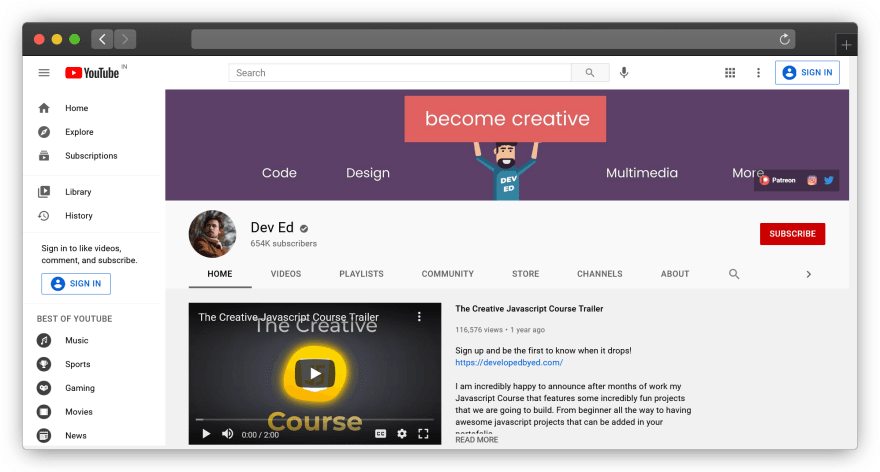Open the Twitter icon on banner
The image size is (880, 472).
click(829, 180)
